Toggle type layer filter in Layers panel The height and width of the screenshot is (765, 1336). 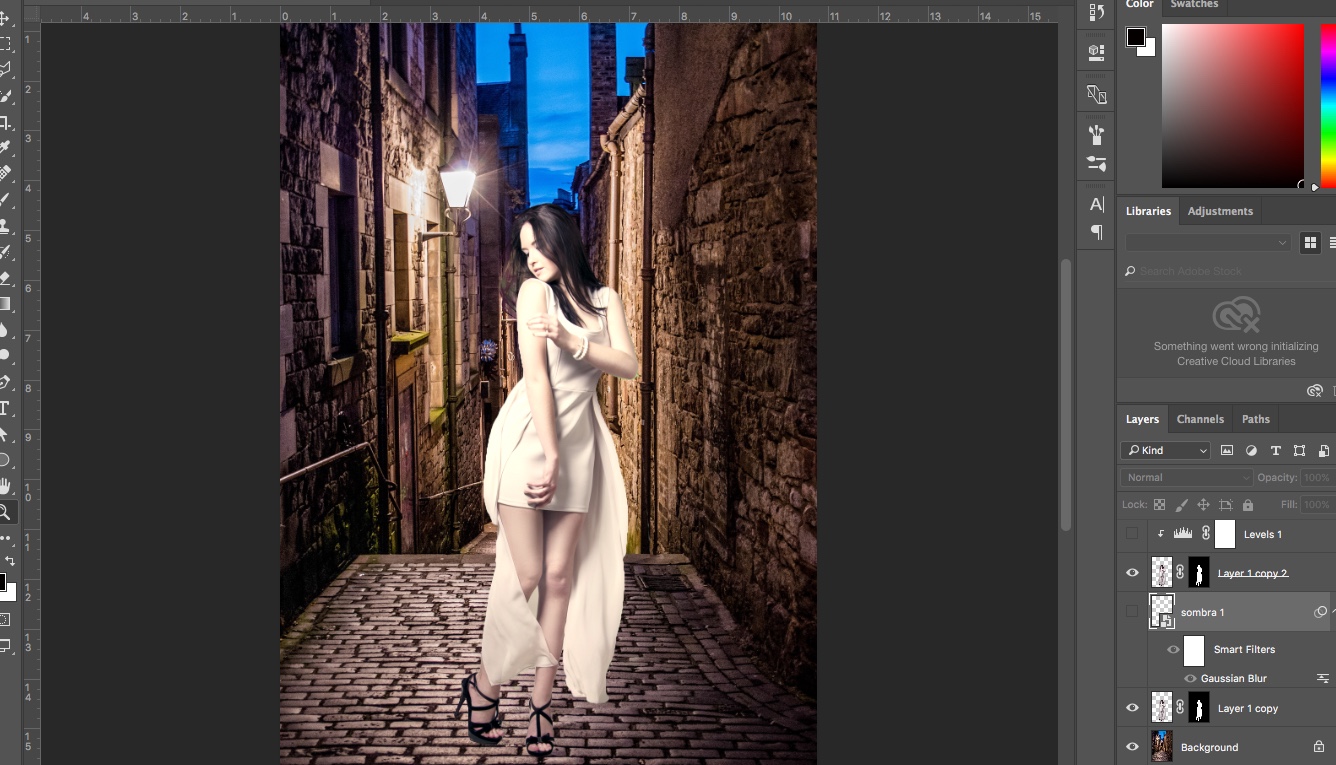[x=1275, y=450]
